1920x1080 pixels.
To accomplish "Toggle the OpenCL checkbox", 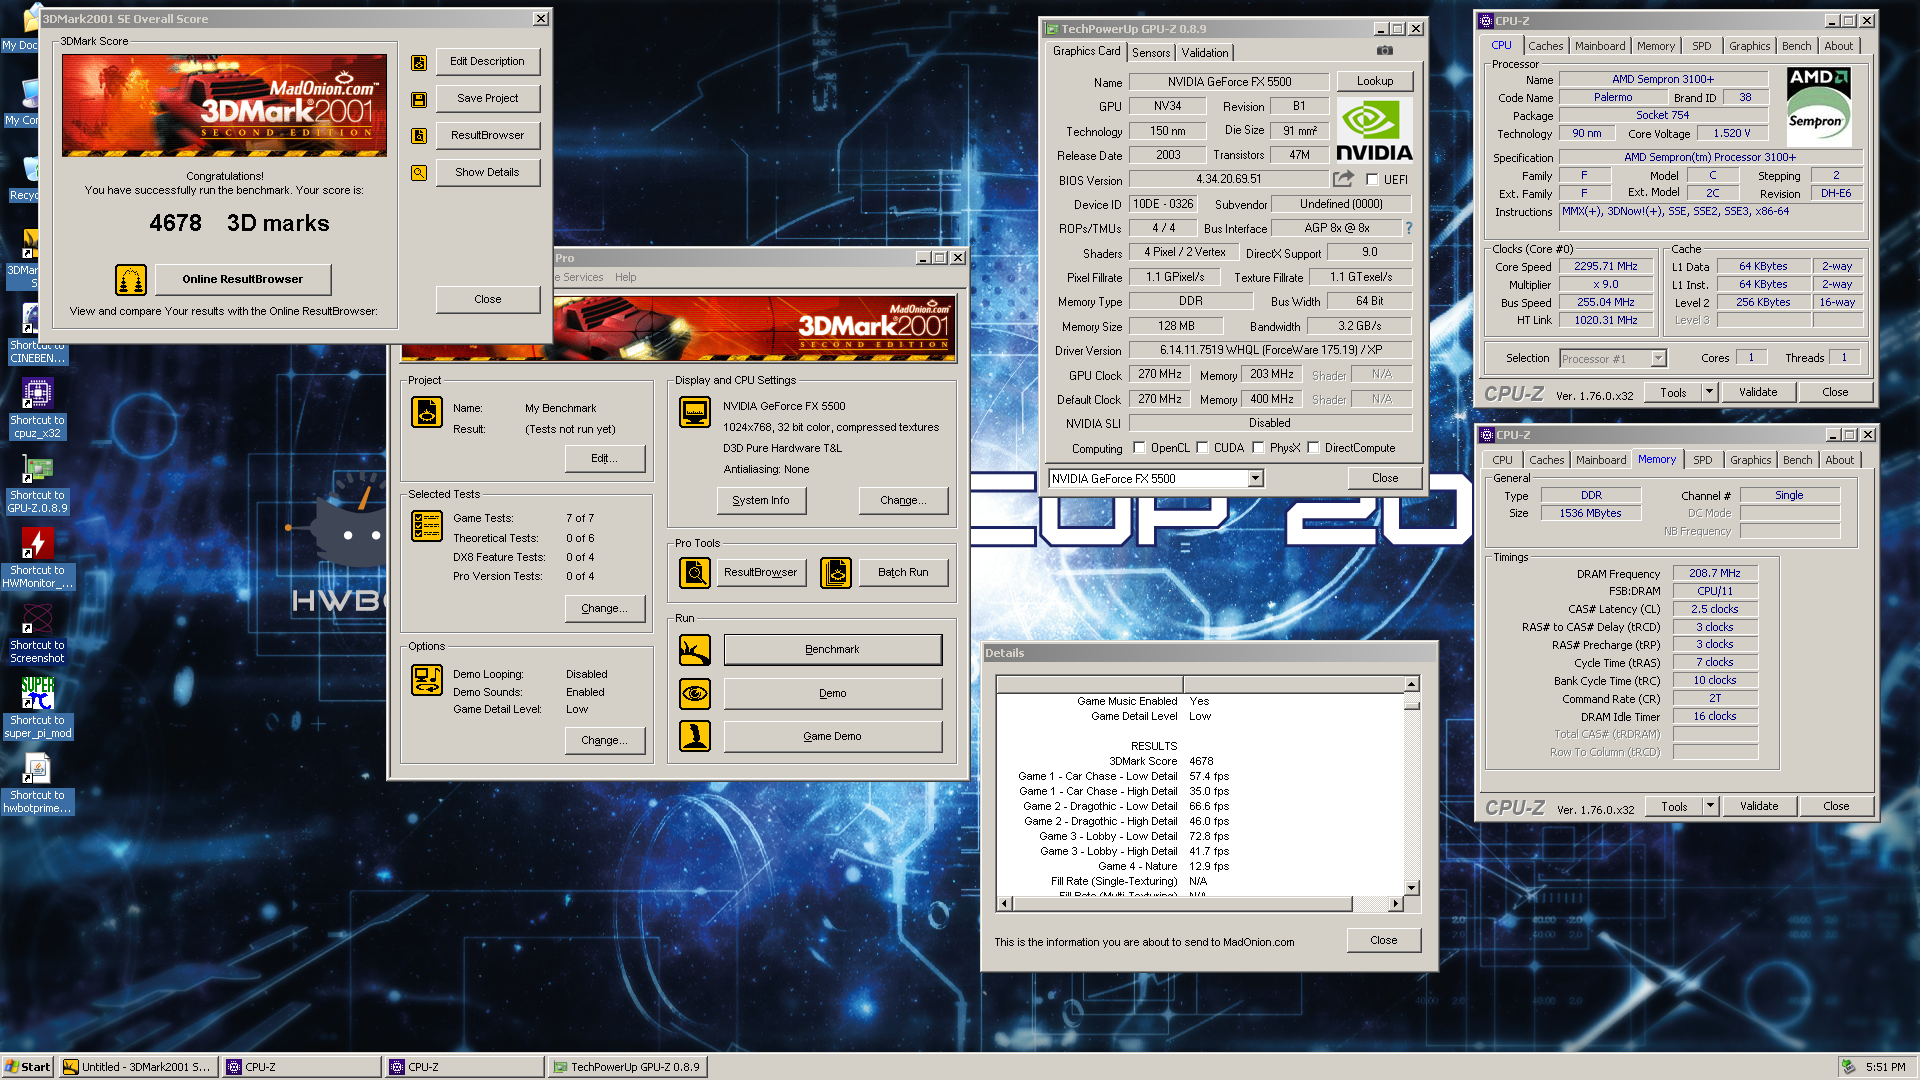I will [1139, 448].
